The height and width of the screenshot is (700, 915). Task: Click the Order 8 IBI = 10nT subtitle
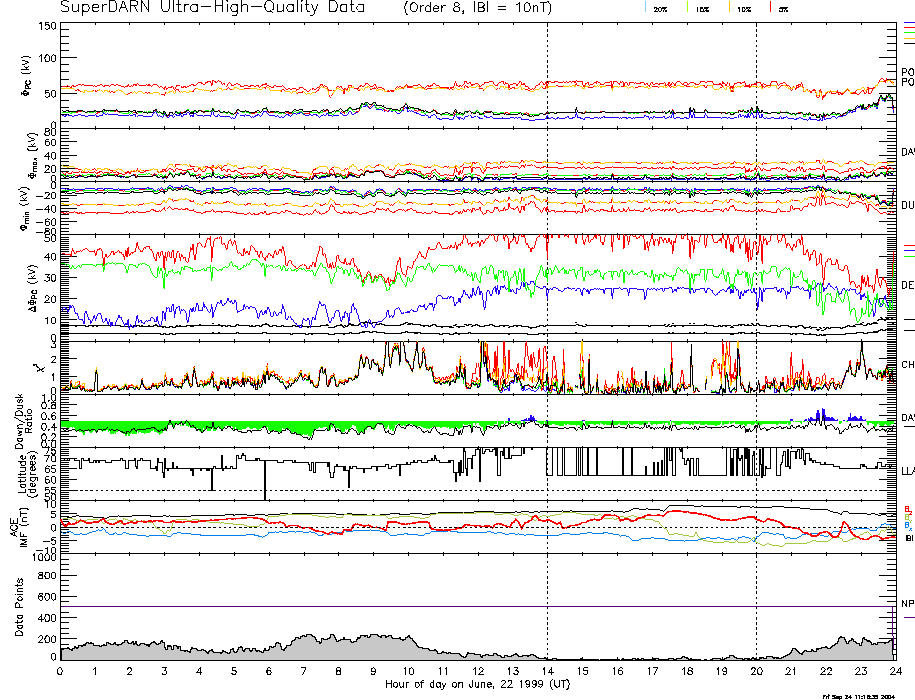(x=490, y=8)
